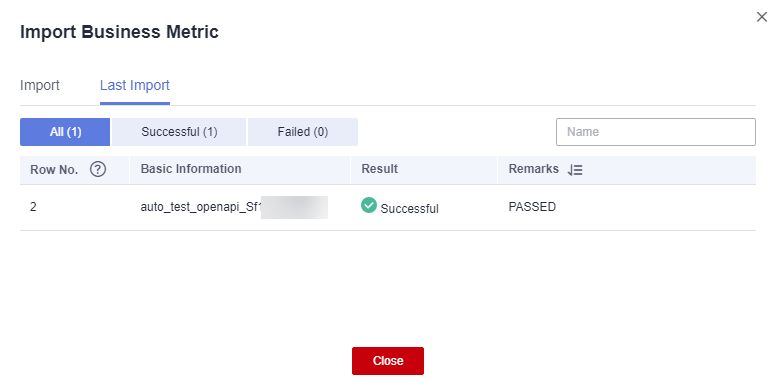
Task: Focus the Name search field
Action: [656, 132]
